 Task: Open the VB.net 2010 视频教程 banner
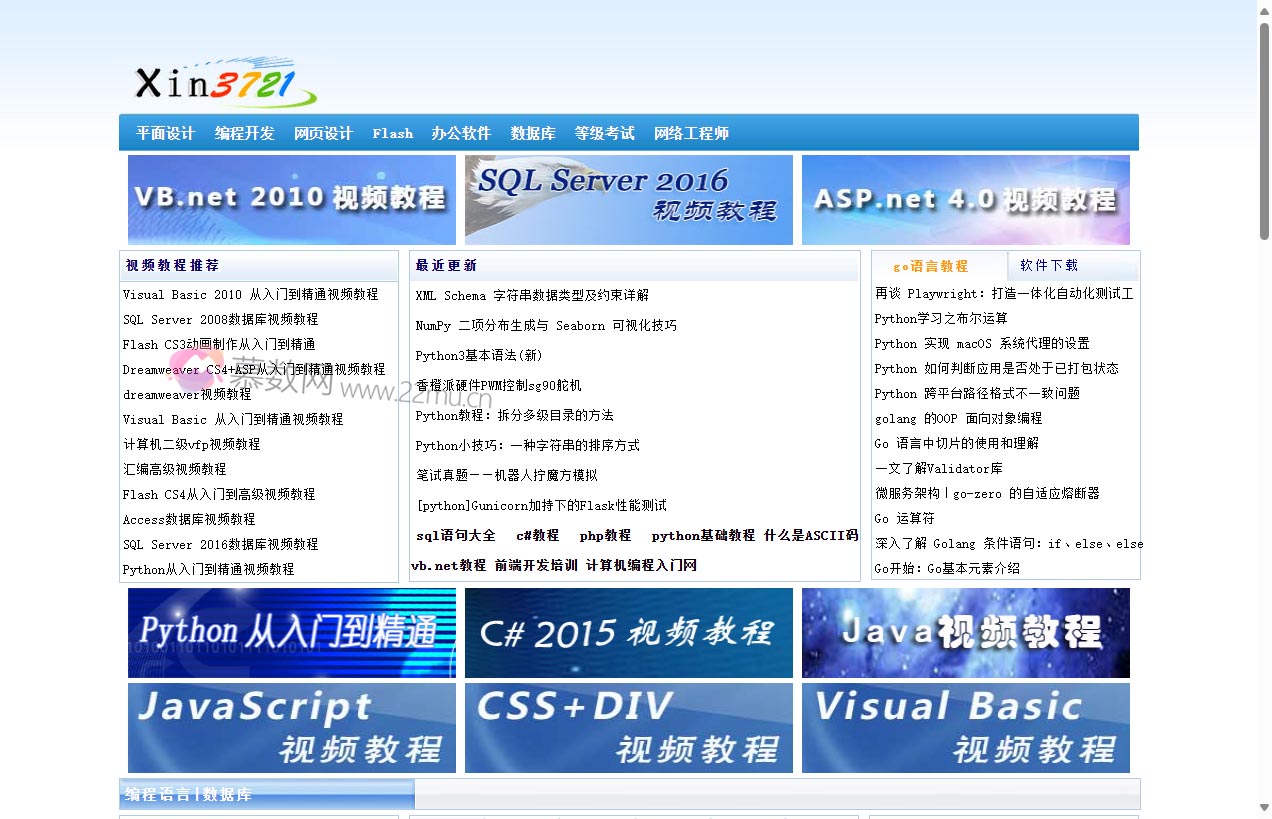(291, 199)
